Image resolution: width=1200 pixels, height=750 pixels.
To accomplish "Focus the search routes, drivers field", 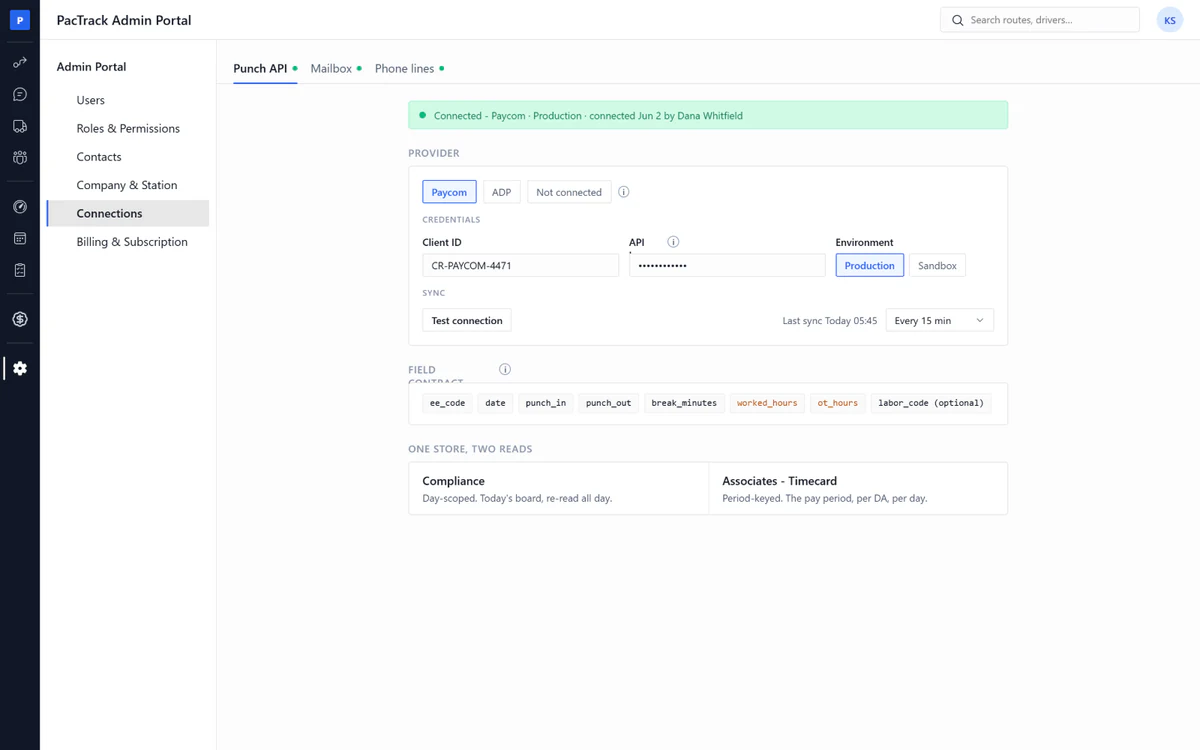I will 1040,20.
